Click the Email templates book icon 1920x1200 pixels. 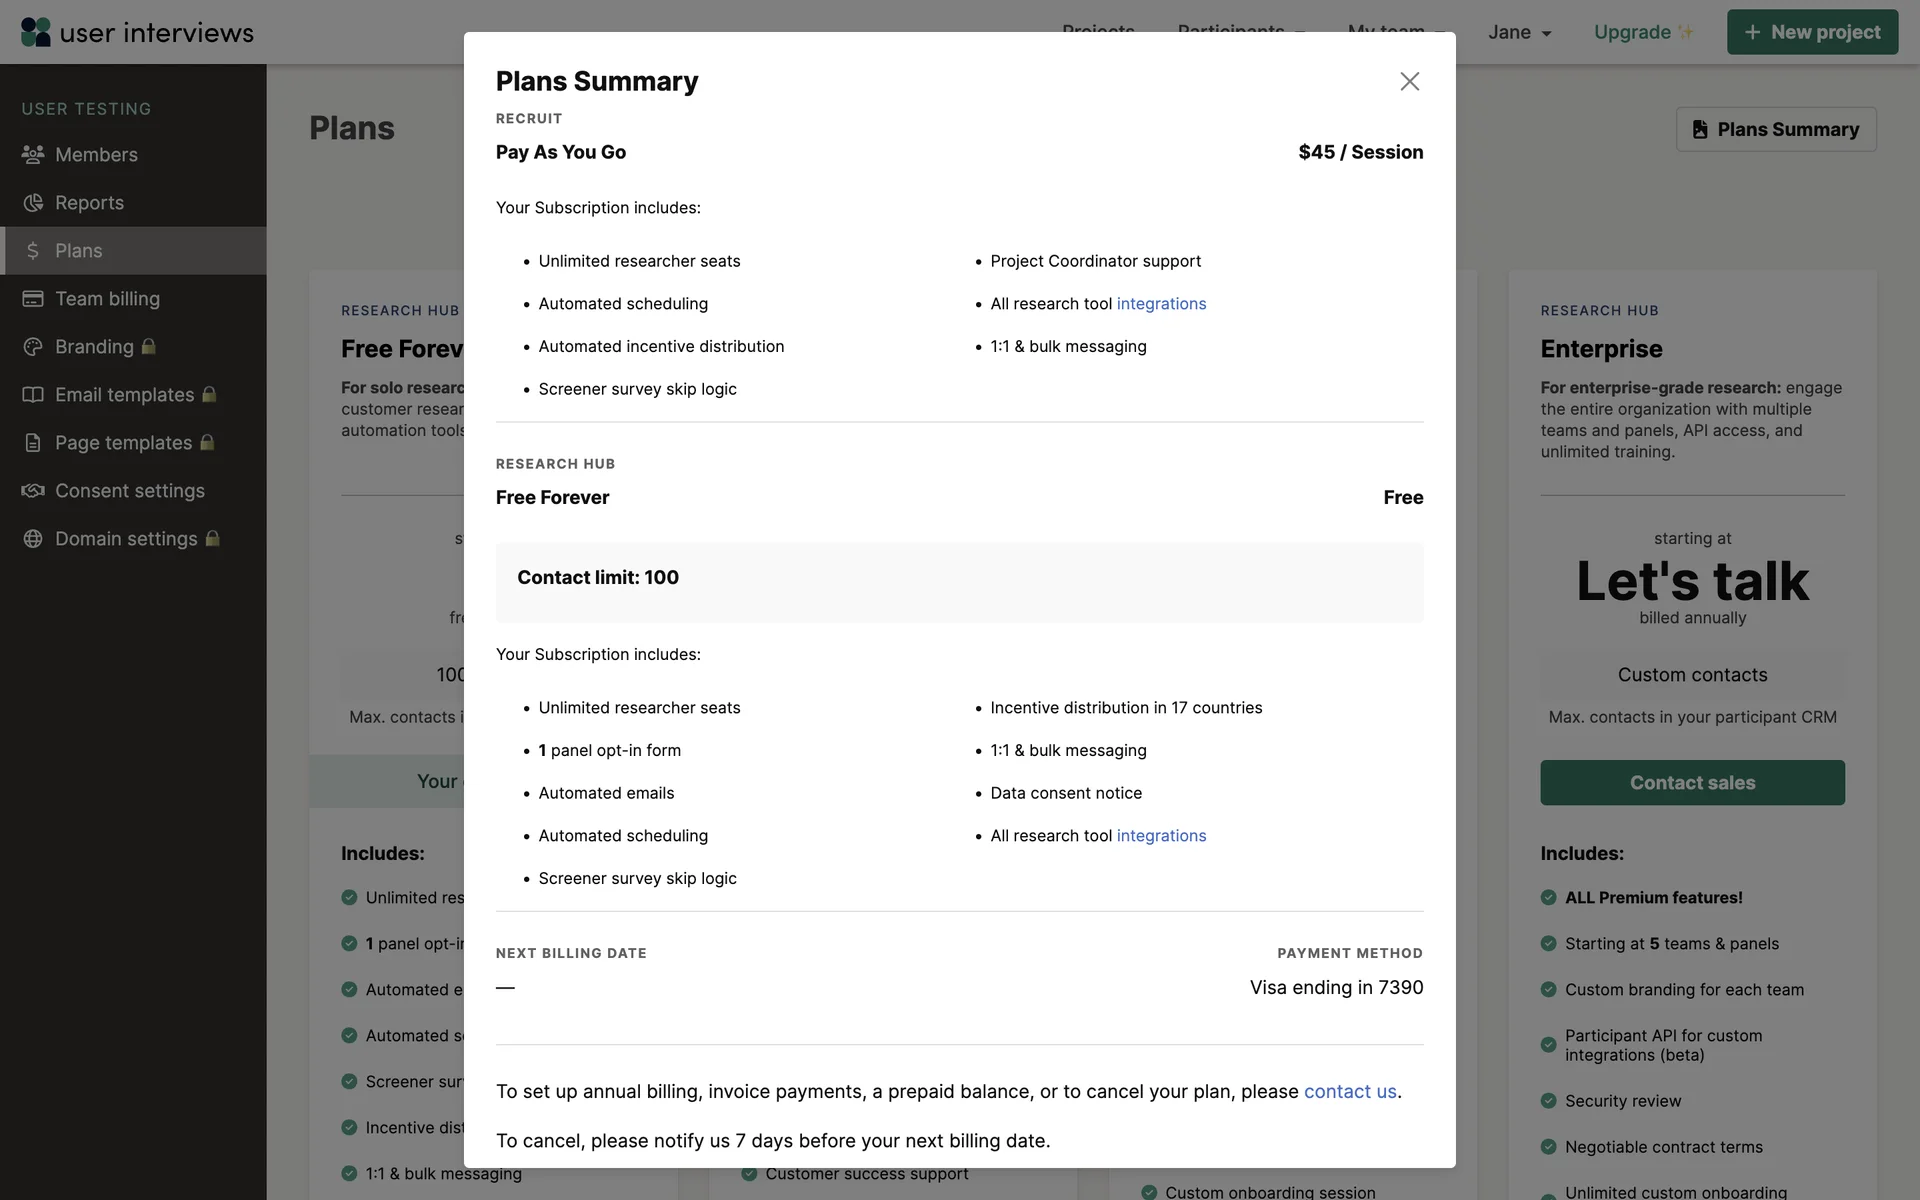[x=33, y=395]
